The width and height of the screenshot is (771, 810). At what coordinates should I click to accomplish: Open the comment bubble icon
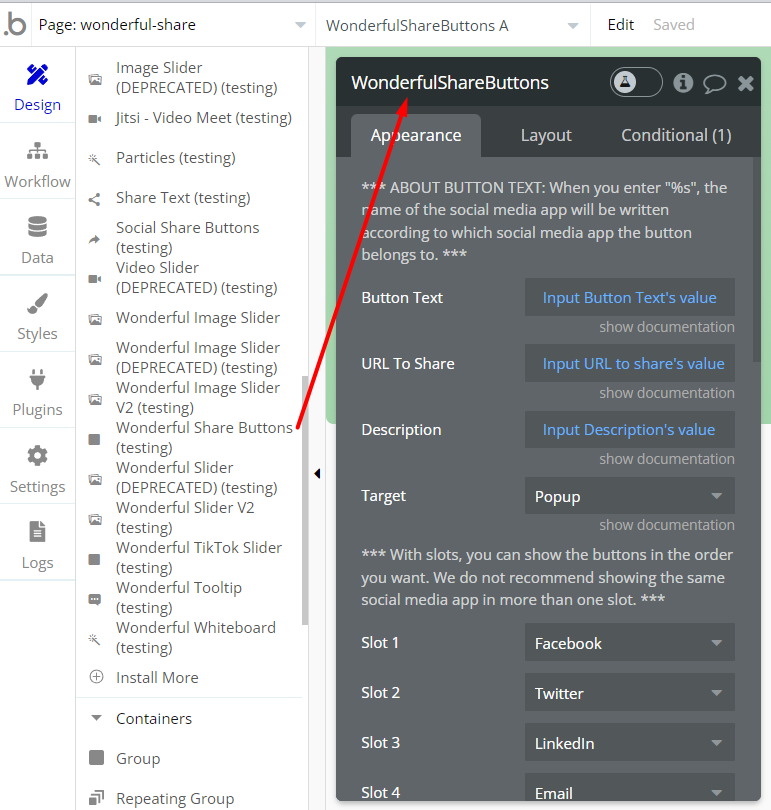(x=714, y=83)
